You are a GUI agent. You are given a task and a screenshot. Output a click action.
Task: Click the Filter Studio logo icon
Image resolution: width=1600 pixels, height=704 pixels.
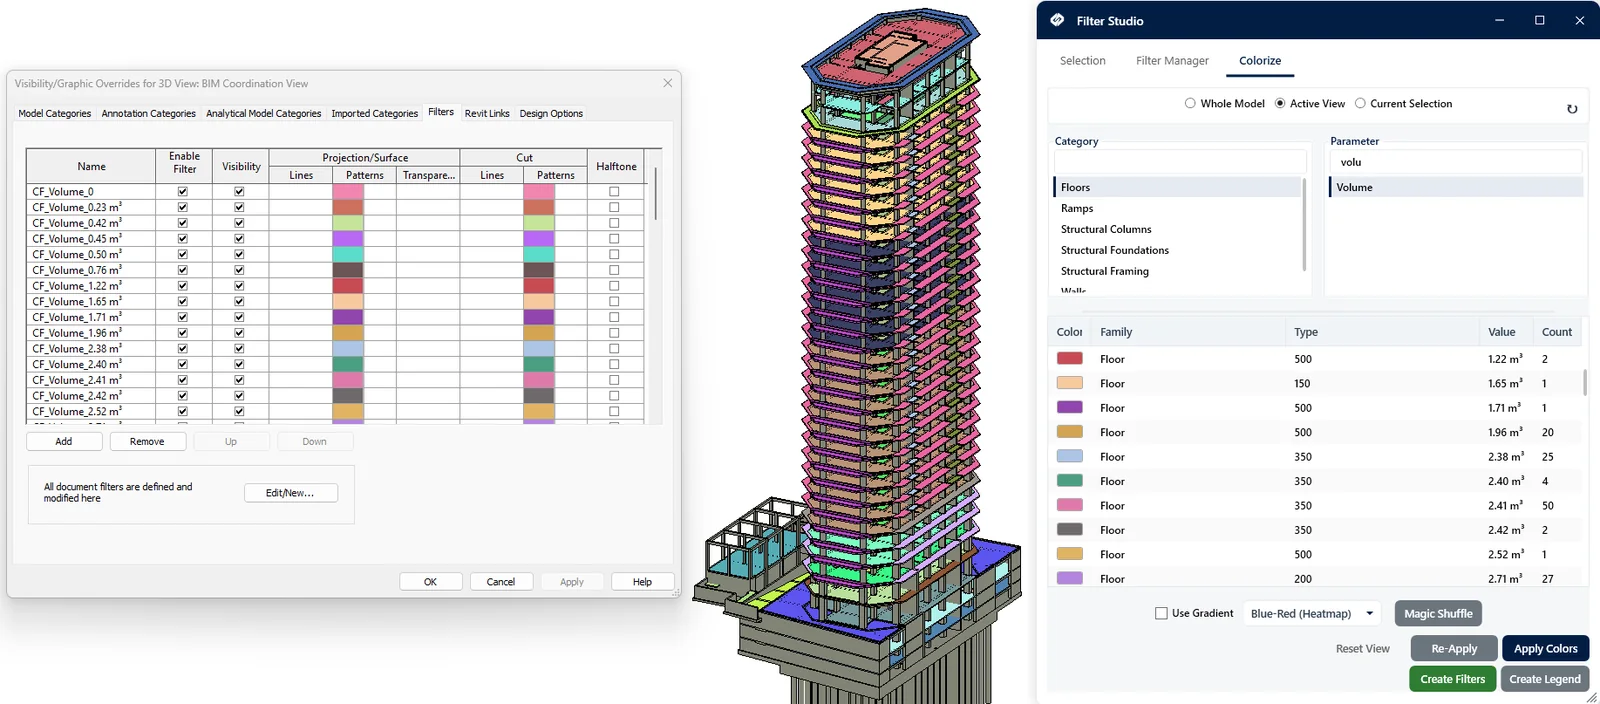pos(1057,20)
